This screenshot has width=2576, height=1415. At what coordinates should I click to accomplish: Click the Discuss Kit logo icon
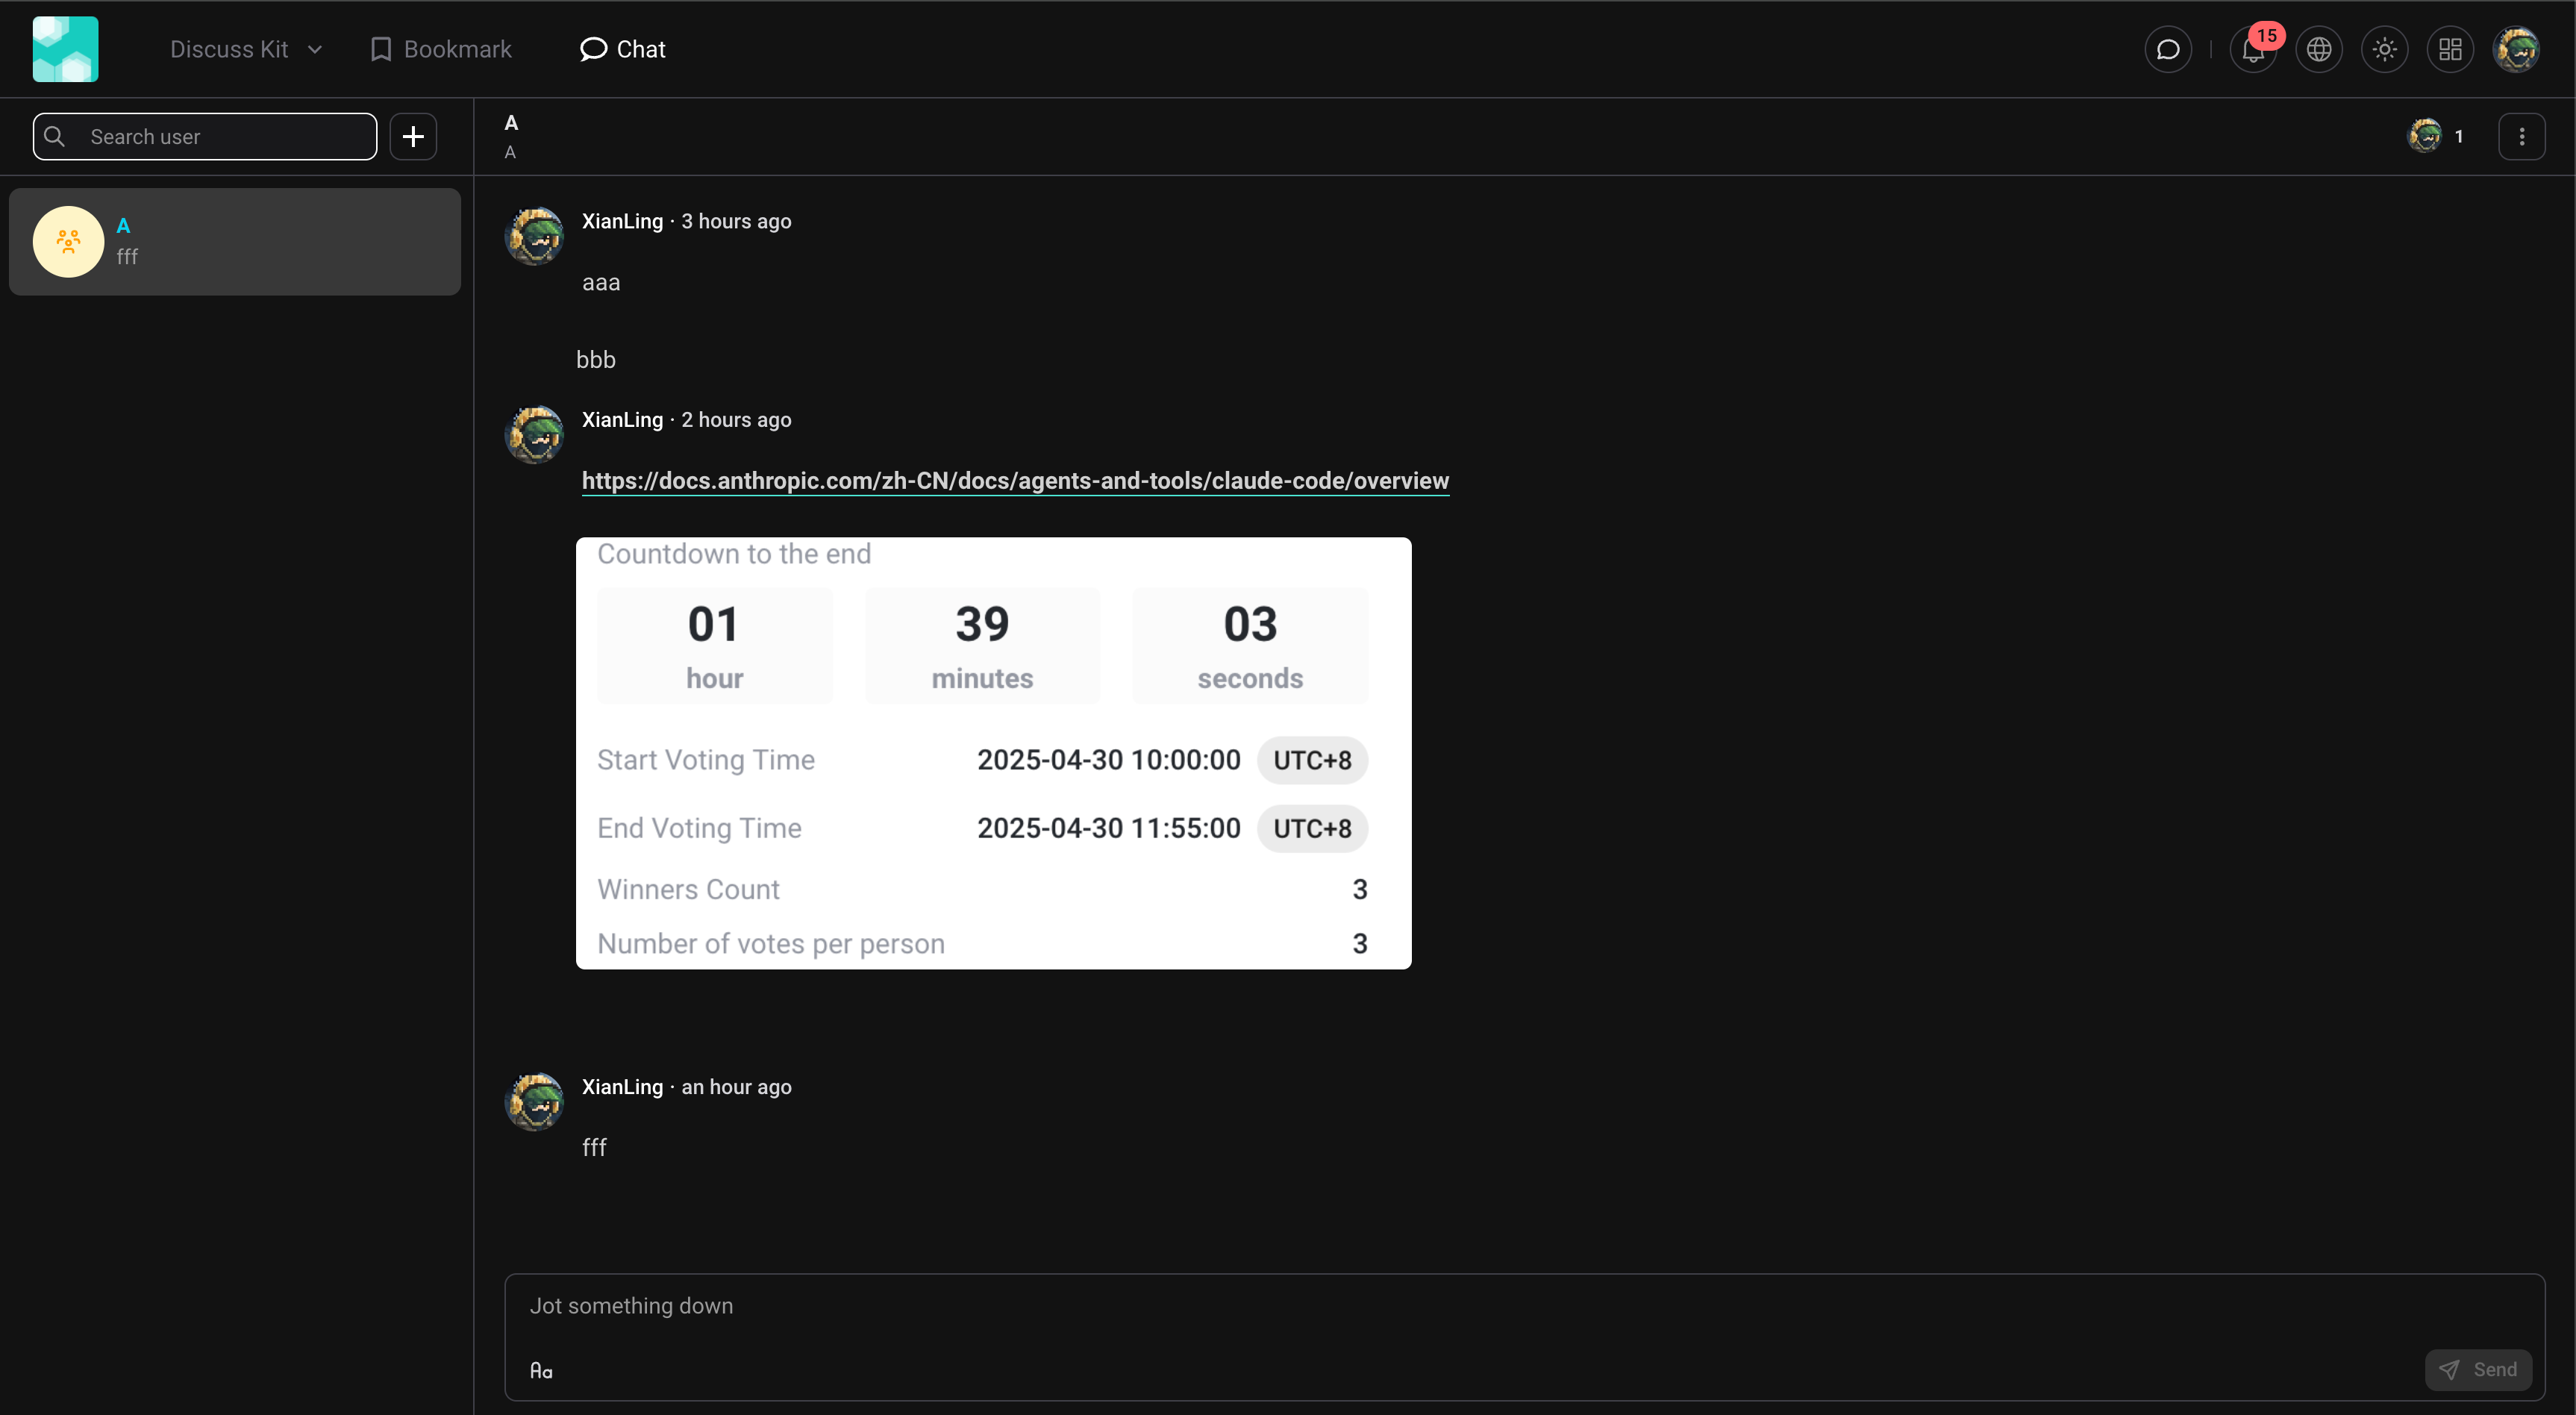[x=65, y=49]
